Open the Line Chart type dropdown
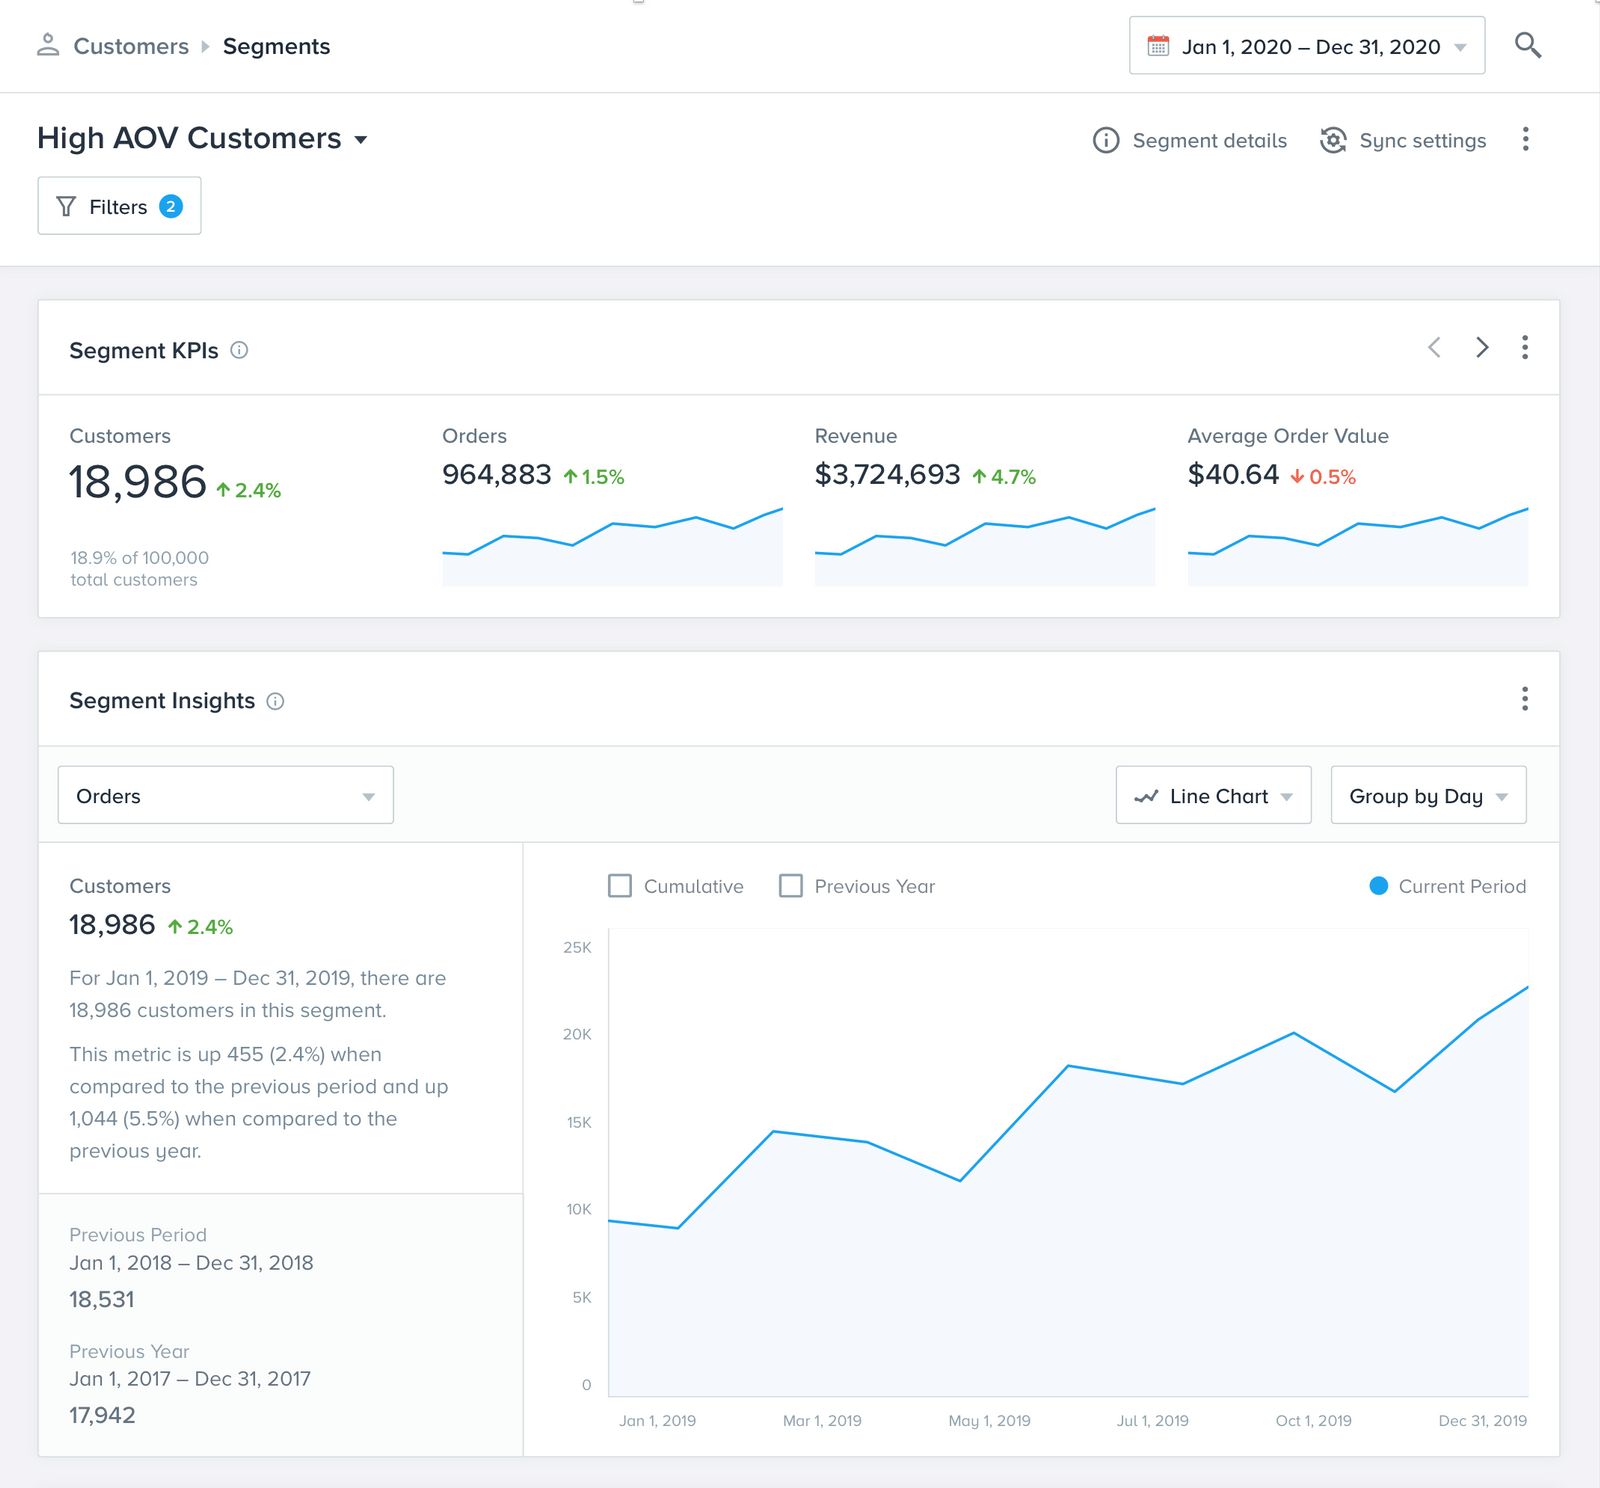Screen dimensions: 1600x1488 [1212, 796]
